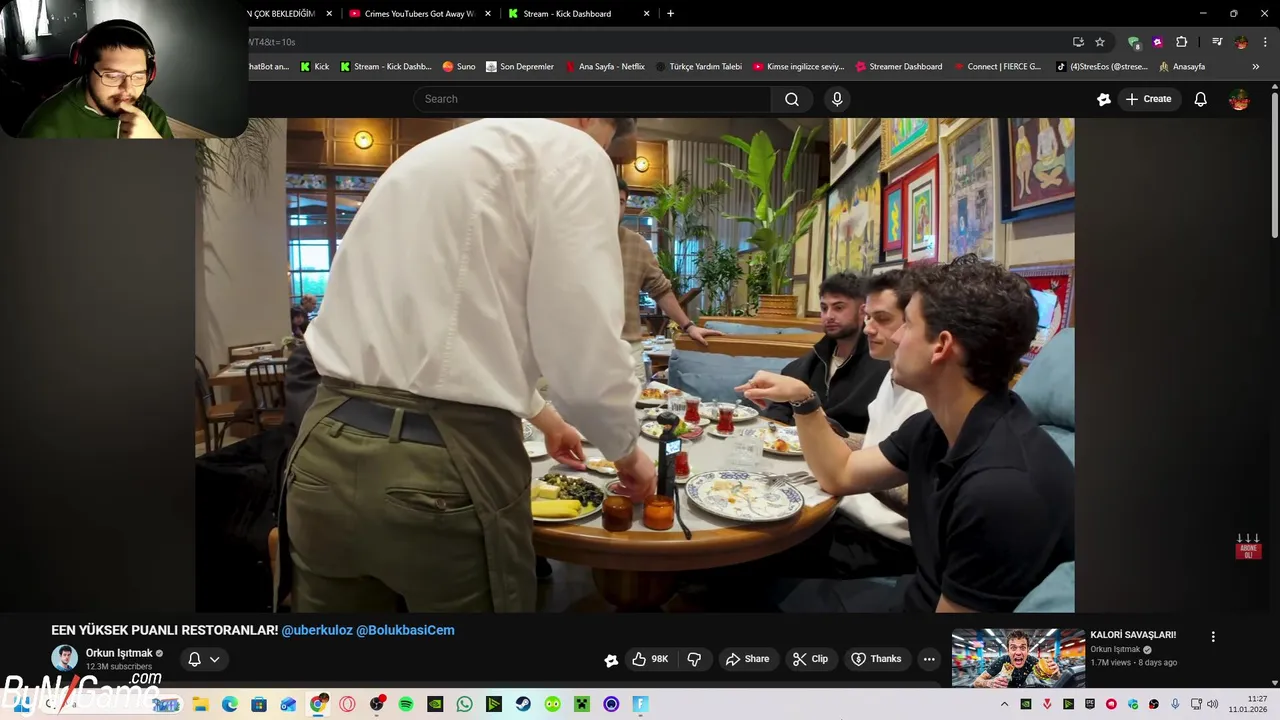Open Microsoft Store from the taskbar

coord(259,704)
